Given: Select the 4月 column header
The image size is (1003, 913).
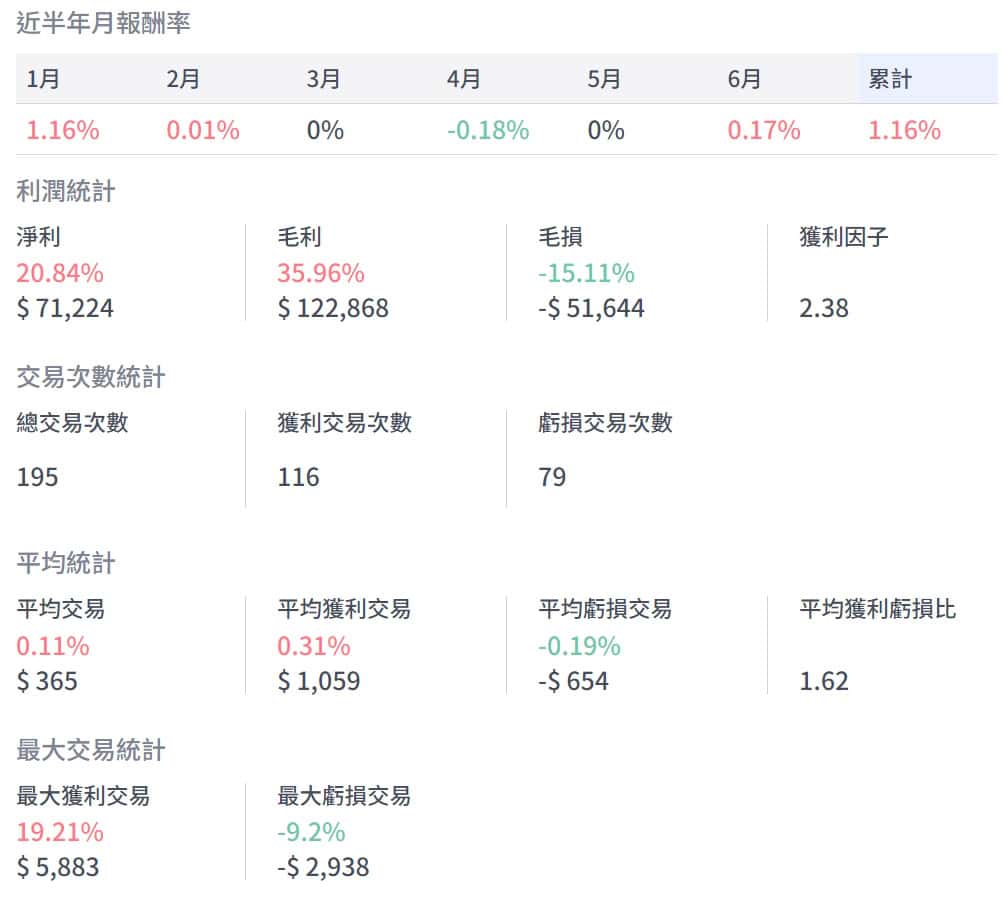Looking at the screenshot, I should click(x=464, y=79).
